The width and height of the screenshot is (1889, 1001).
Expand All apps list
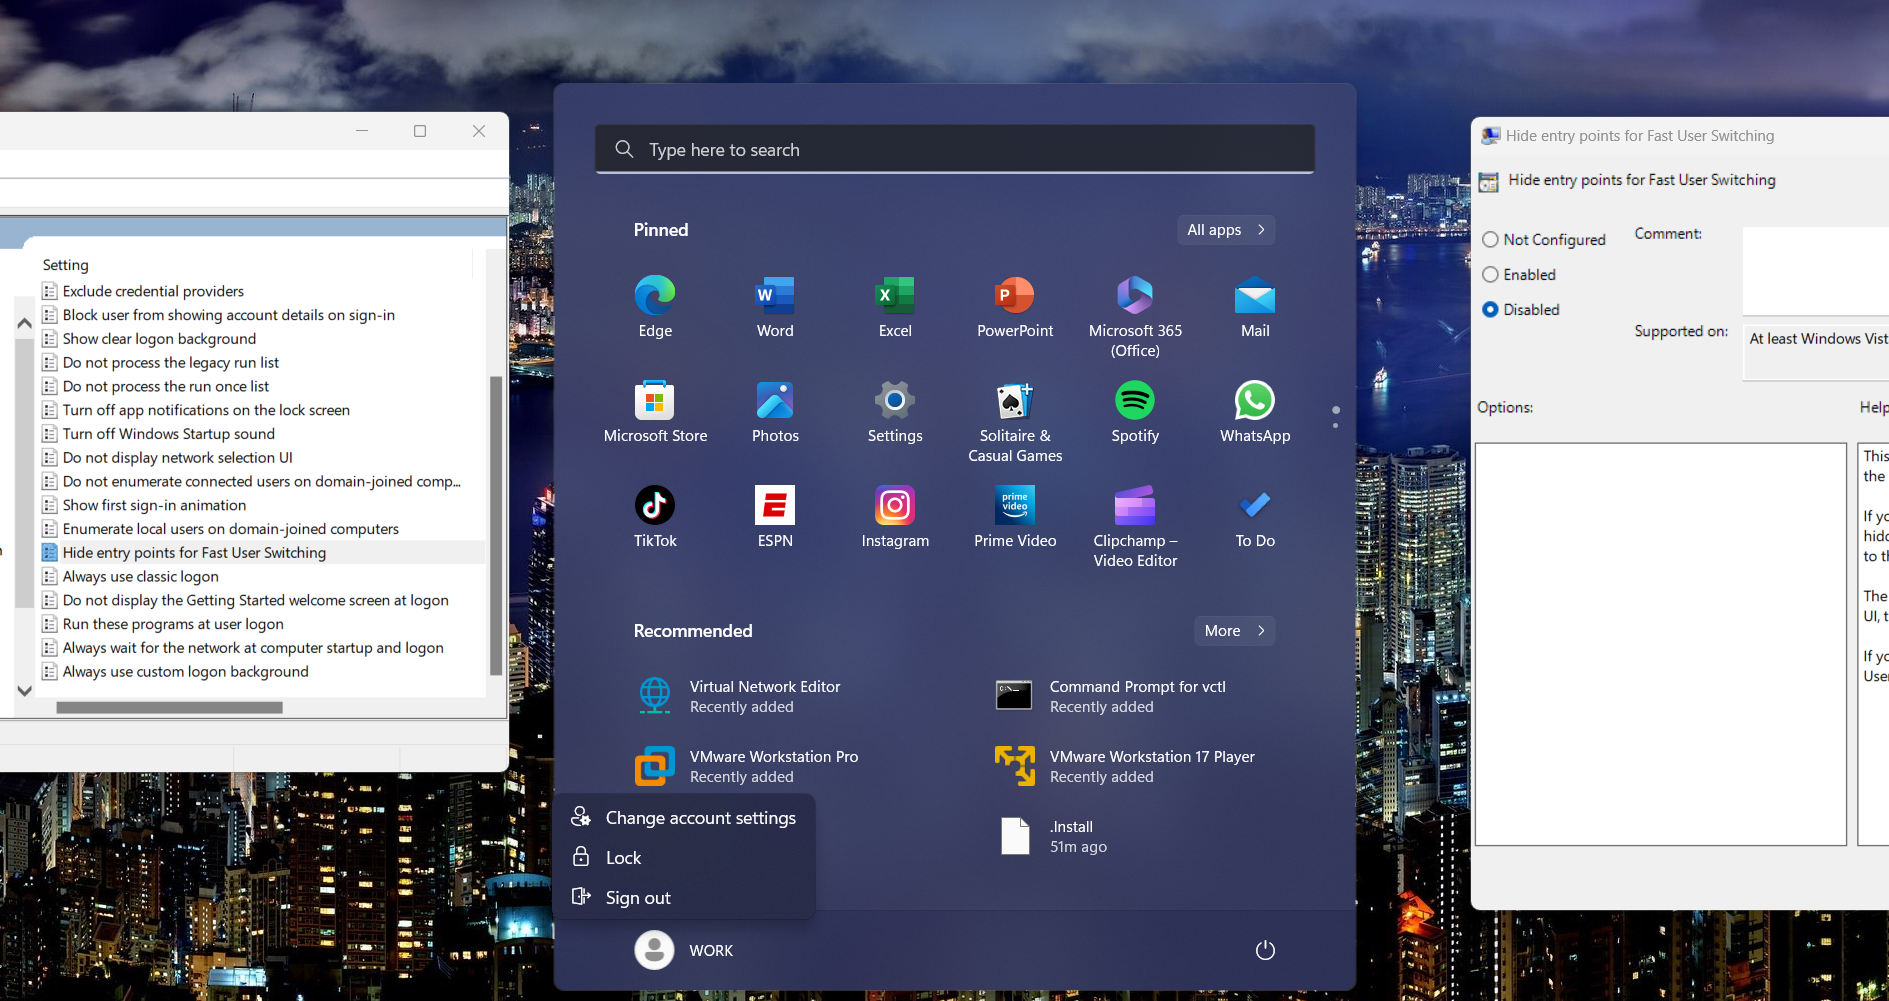(1226, 230)
